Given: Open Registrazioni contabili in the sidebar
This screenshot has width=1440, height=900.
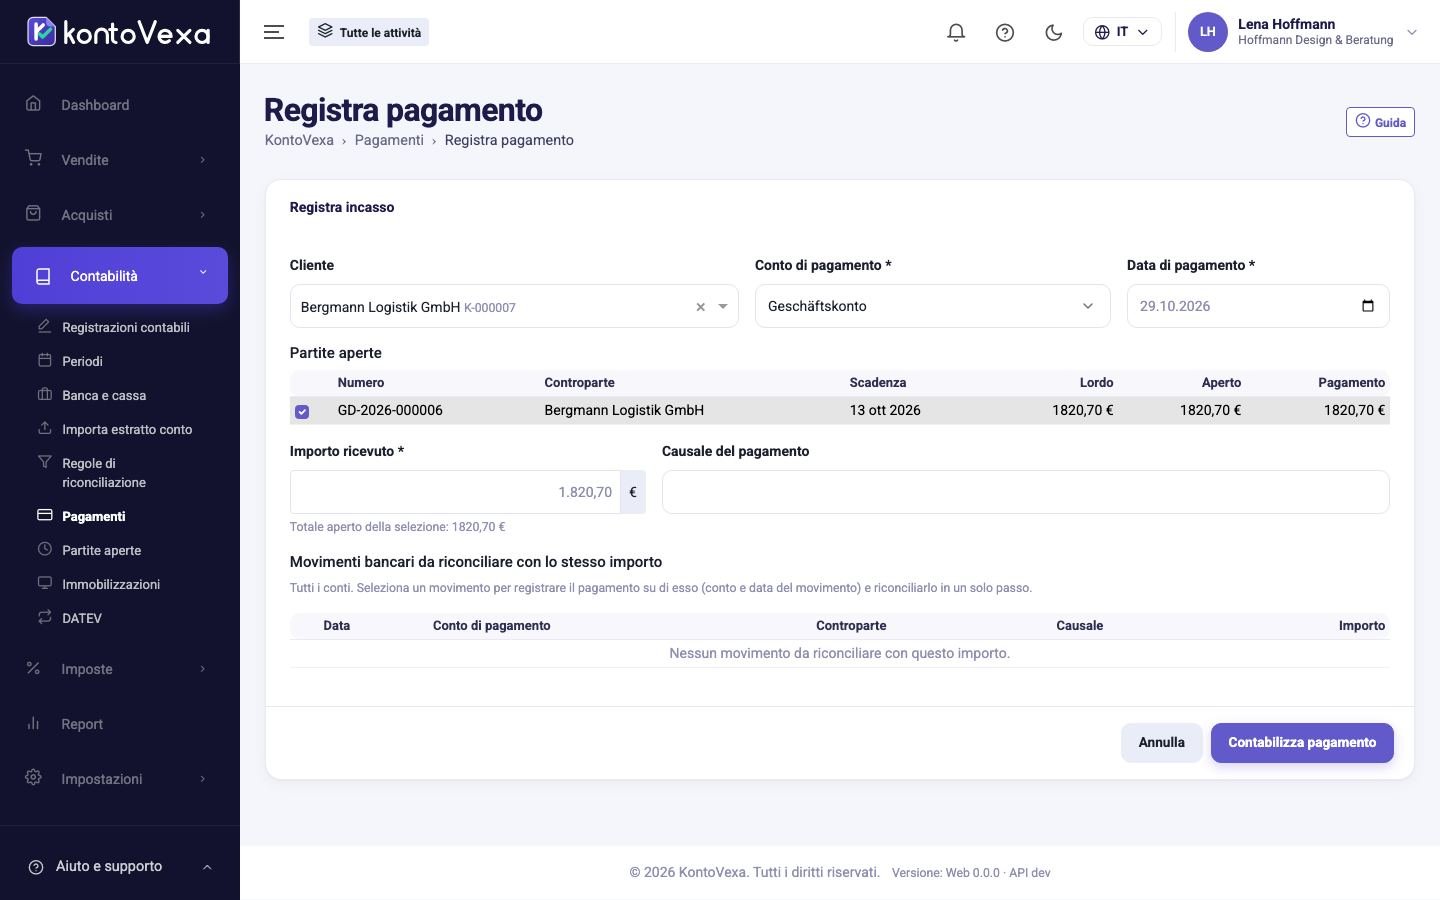Looking at the screenshot, I should (x=126, y=327).
